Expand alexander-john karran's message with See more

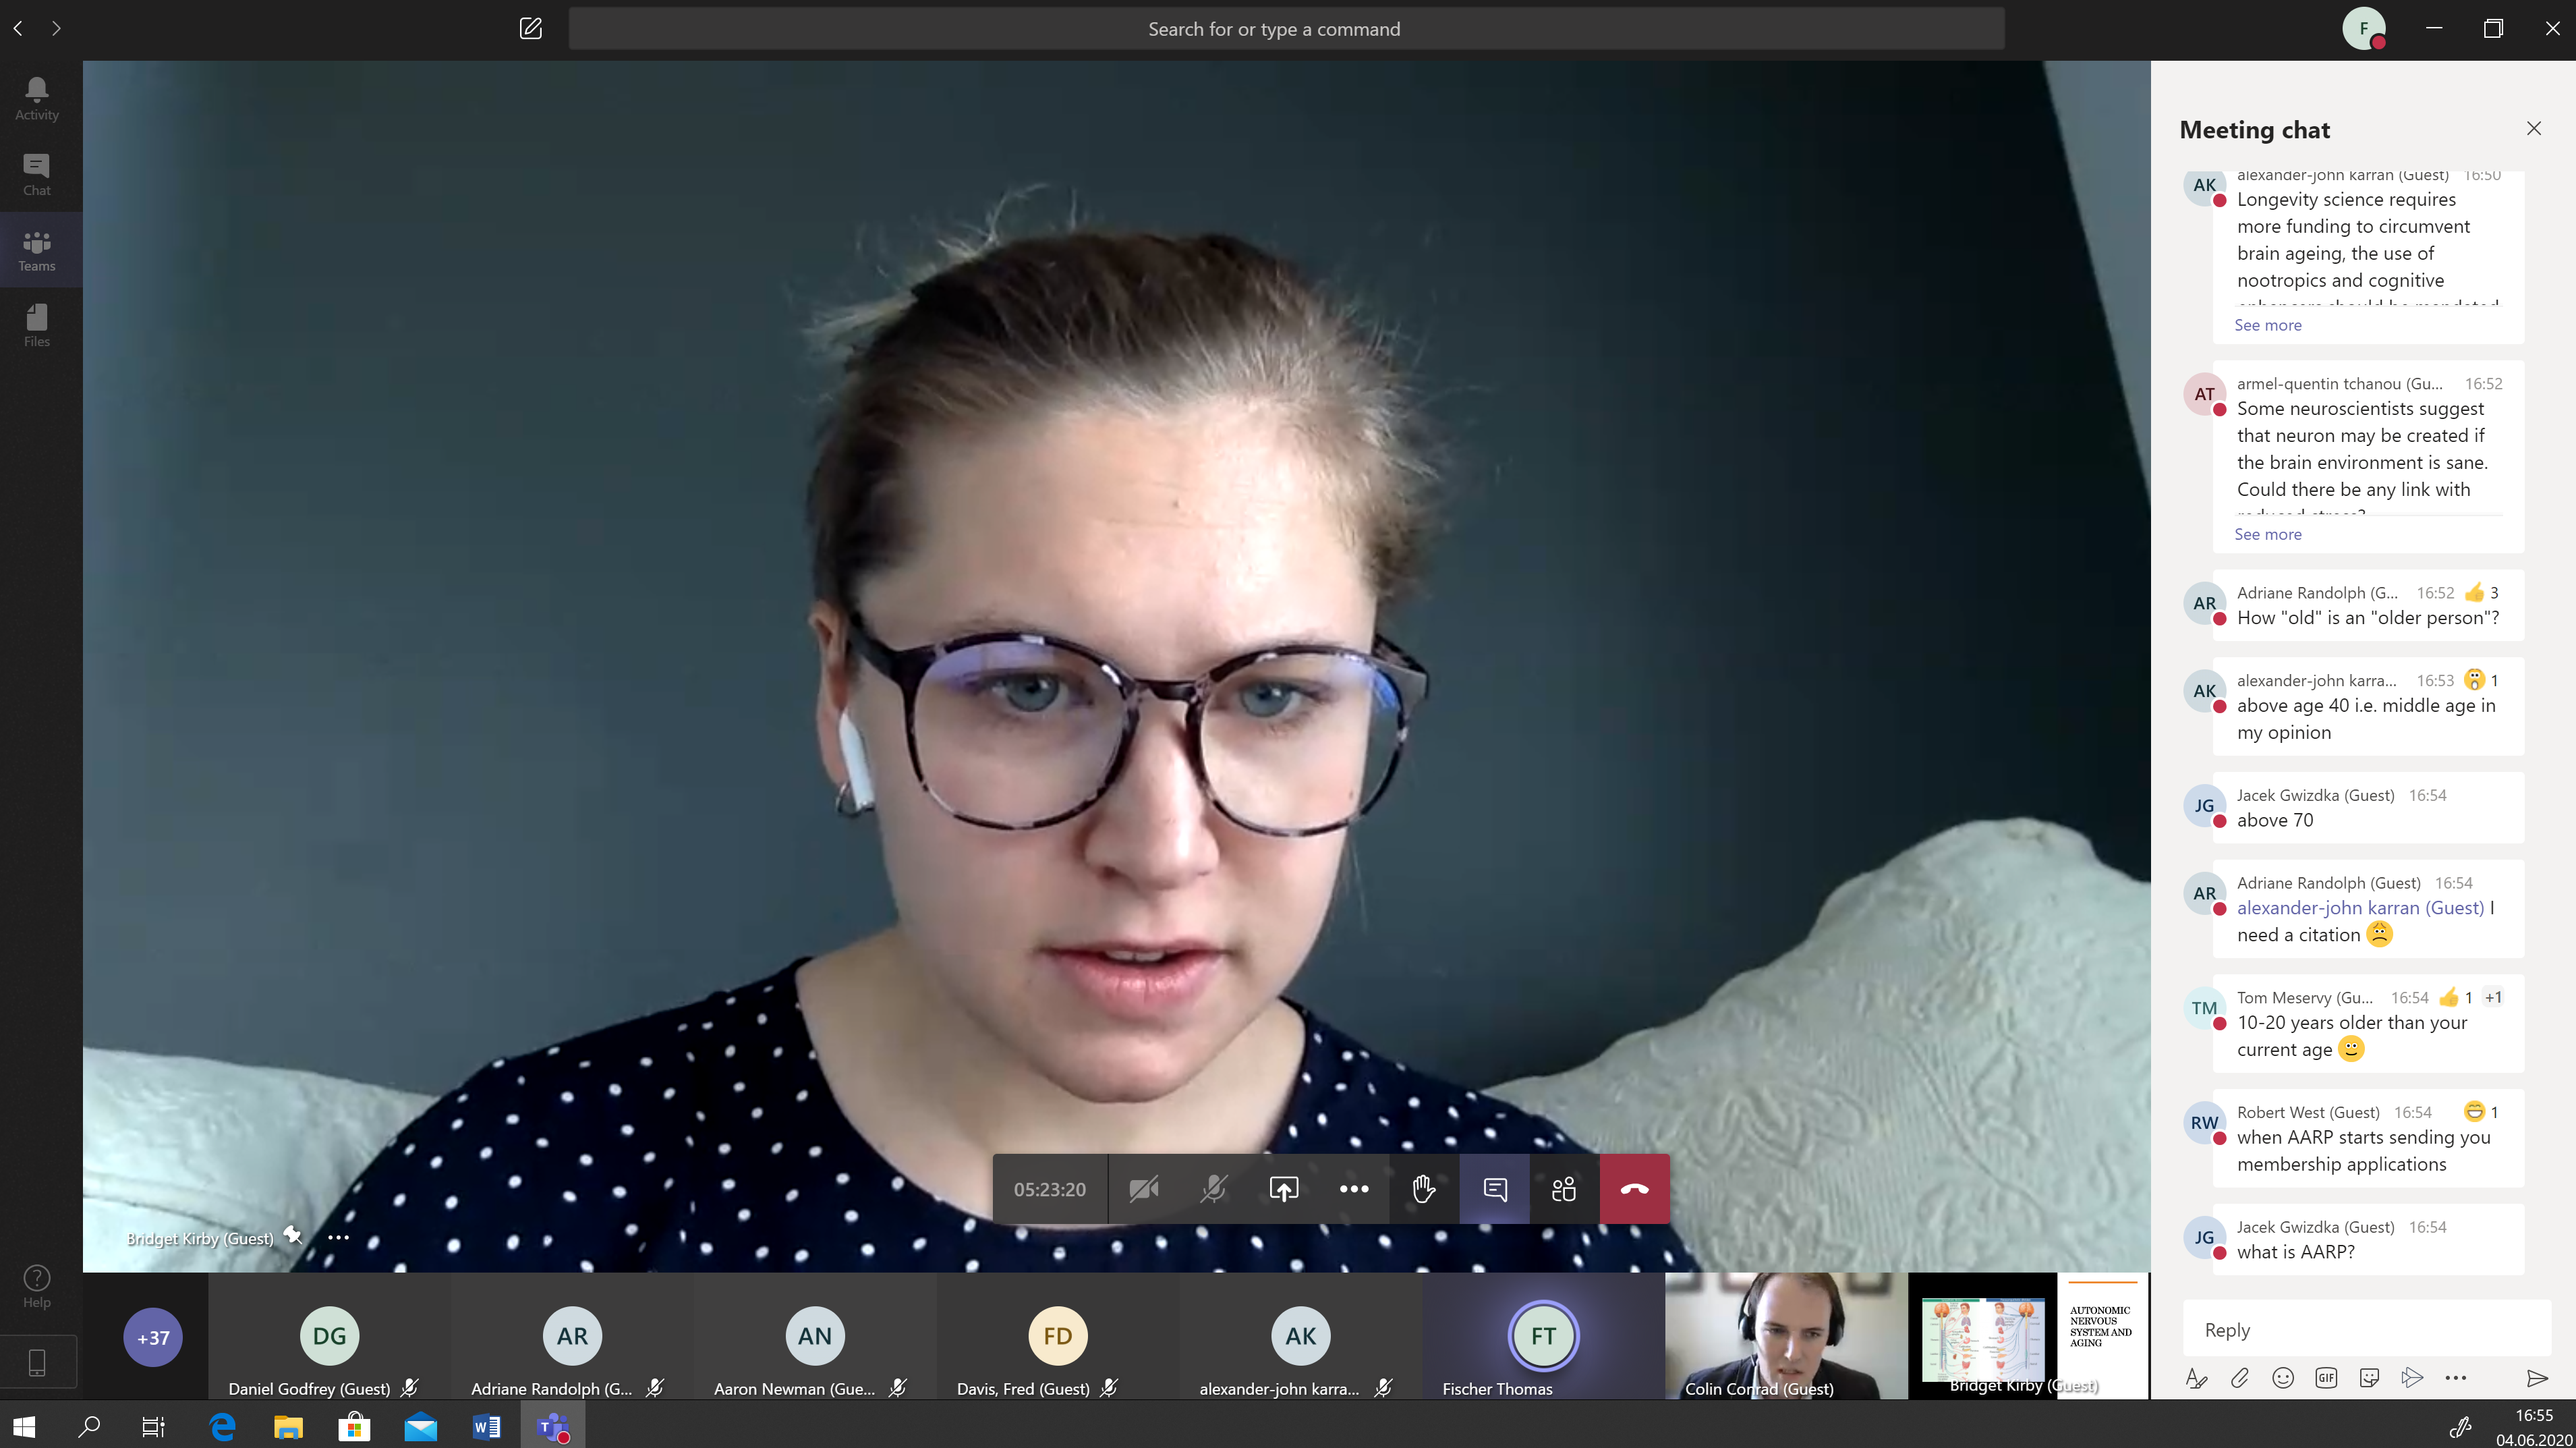coord(2268,325)
